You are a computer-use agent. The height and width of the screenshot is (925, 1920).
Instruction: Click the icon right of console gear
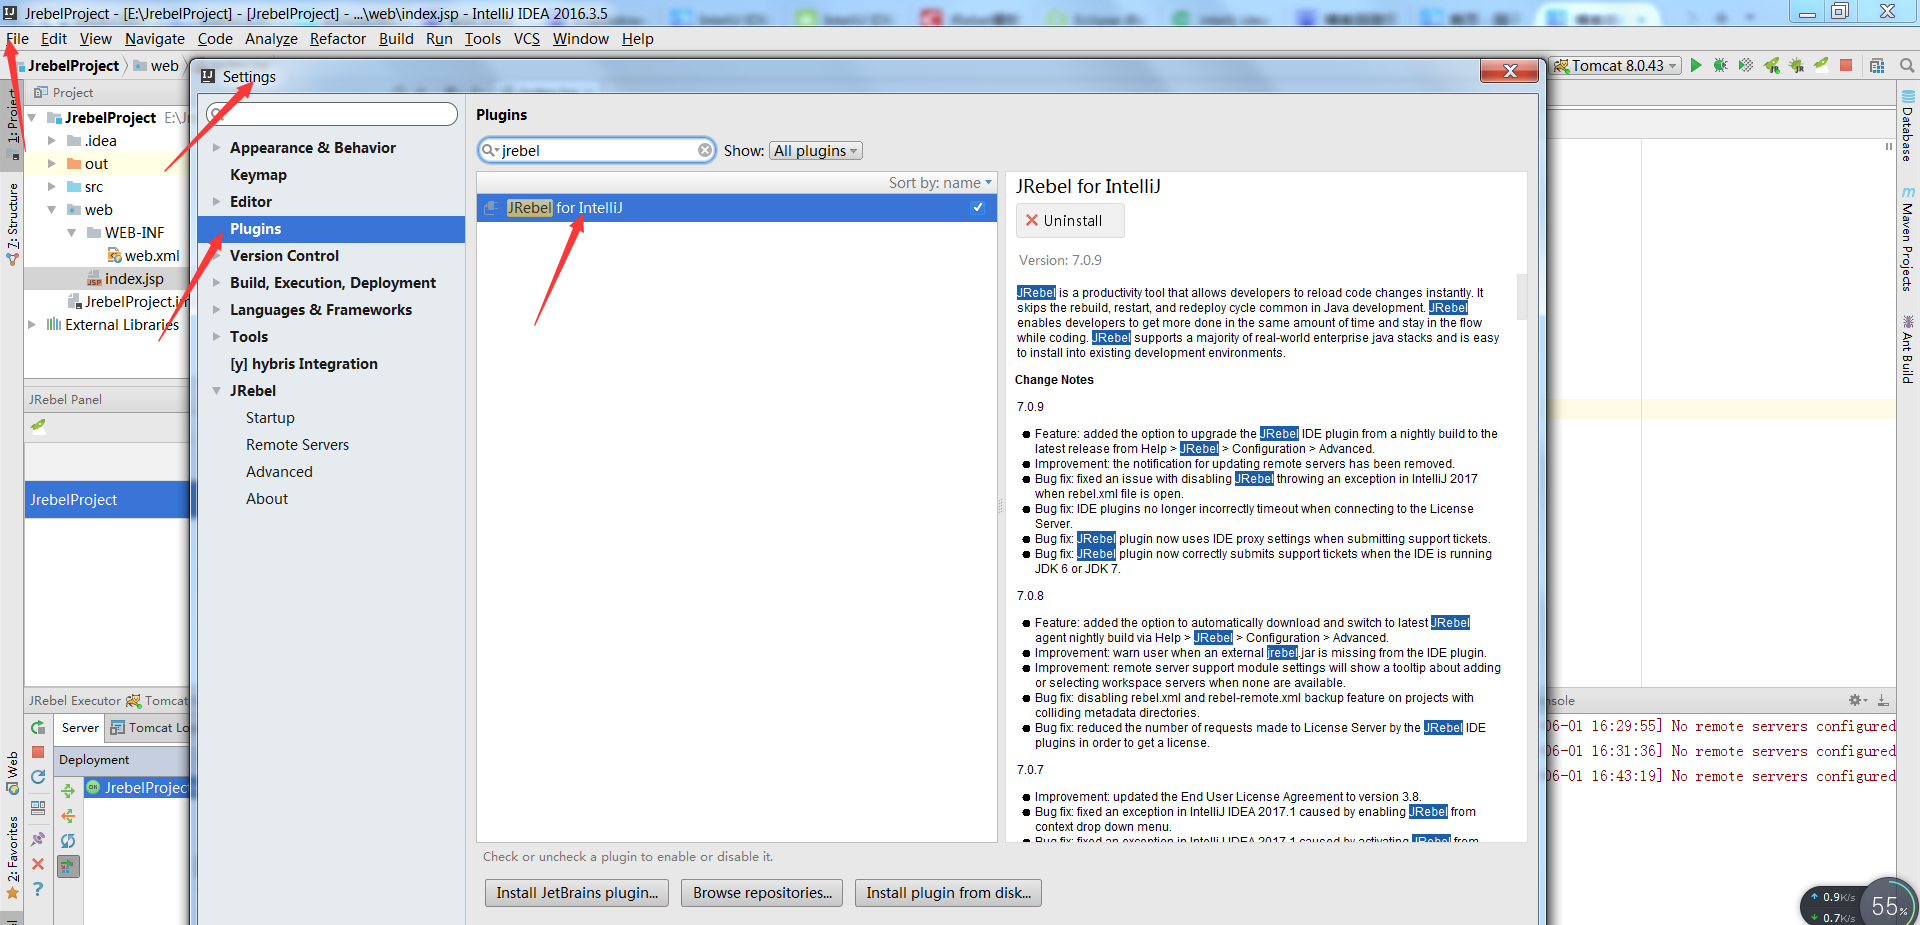[x=1883, y=700]
